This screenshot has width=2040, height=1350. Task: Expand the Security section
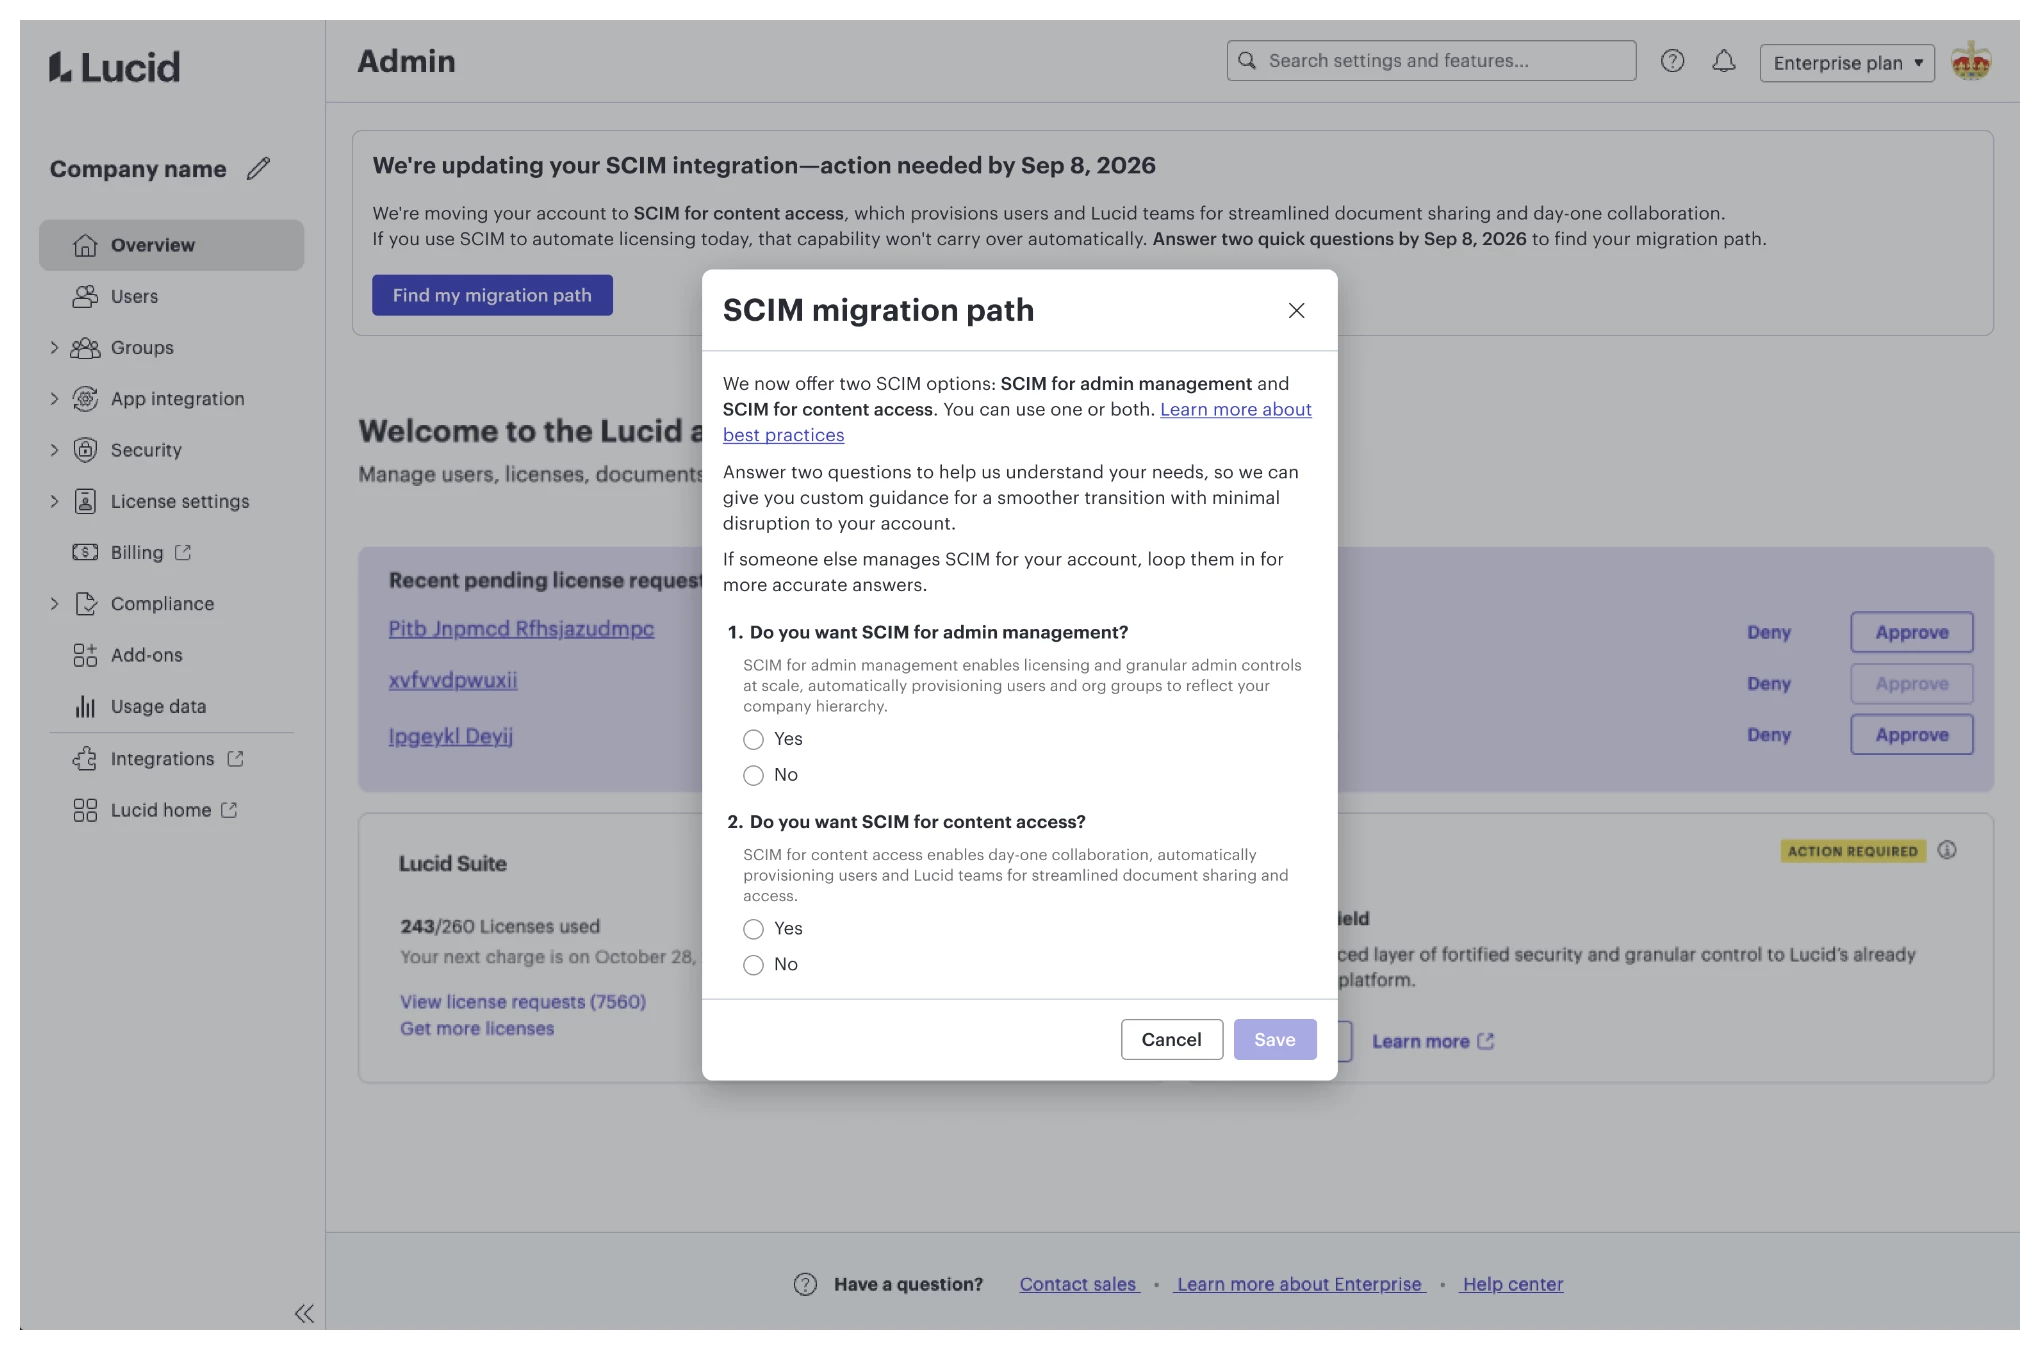coord(54,450)
